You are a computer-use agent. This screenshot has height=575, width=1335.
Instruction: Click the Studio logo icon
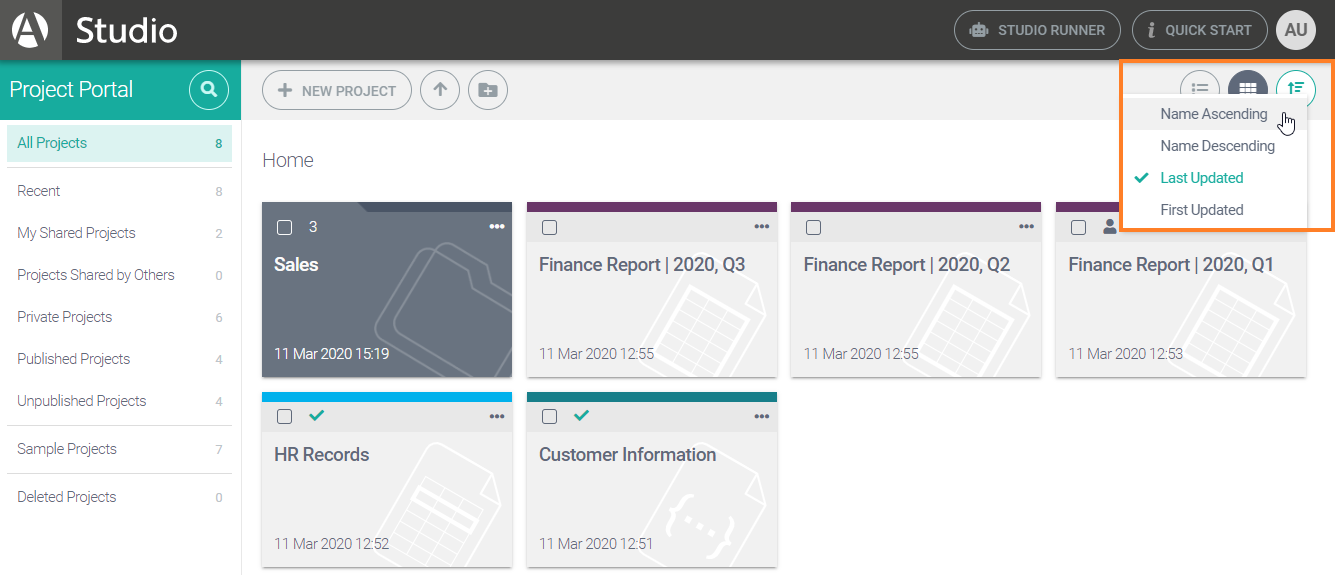point(30,30)
